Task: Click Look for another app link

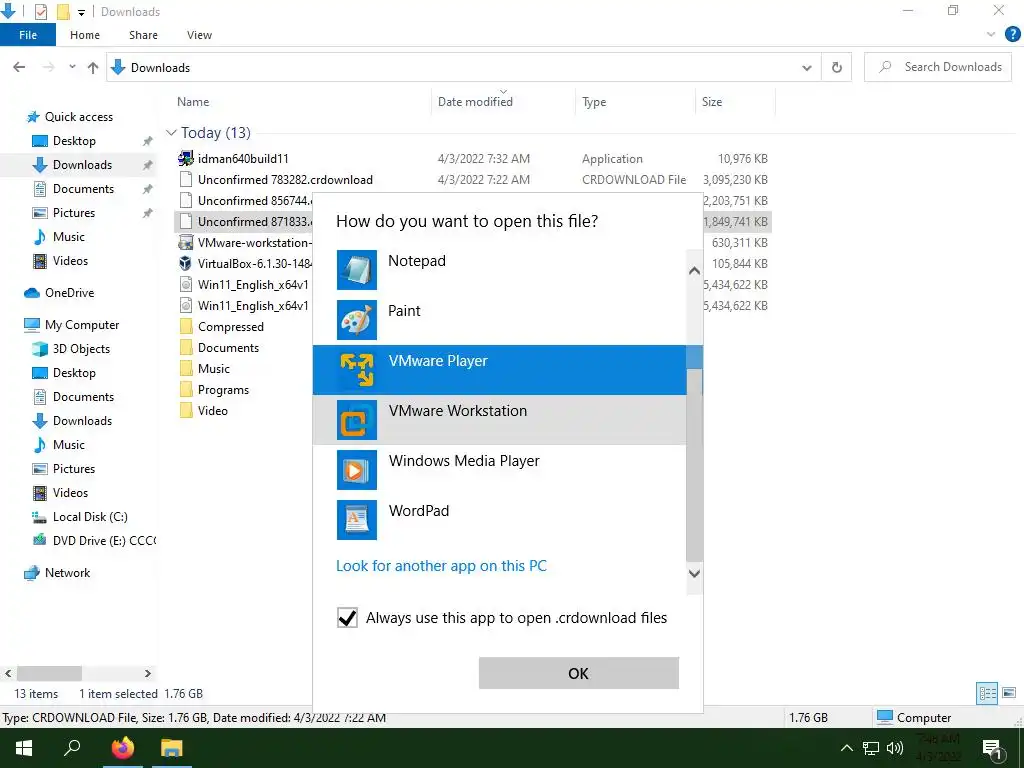Action: coord(441,566)
